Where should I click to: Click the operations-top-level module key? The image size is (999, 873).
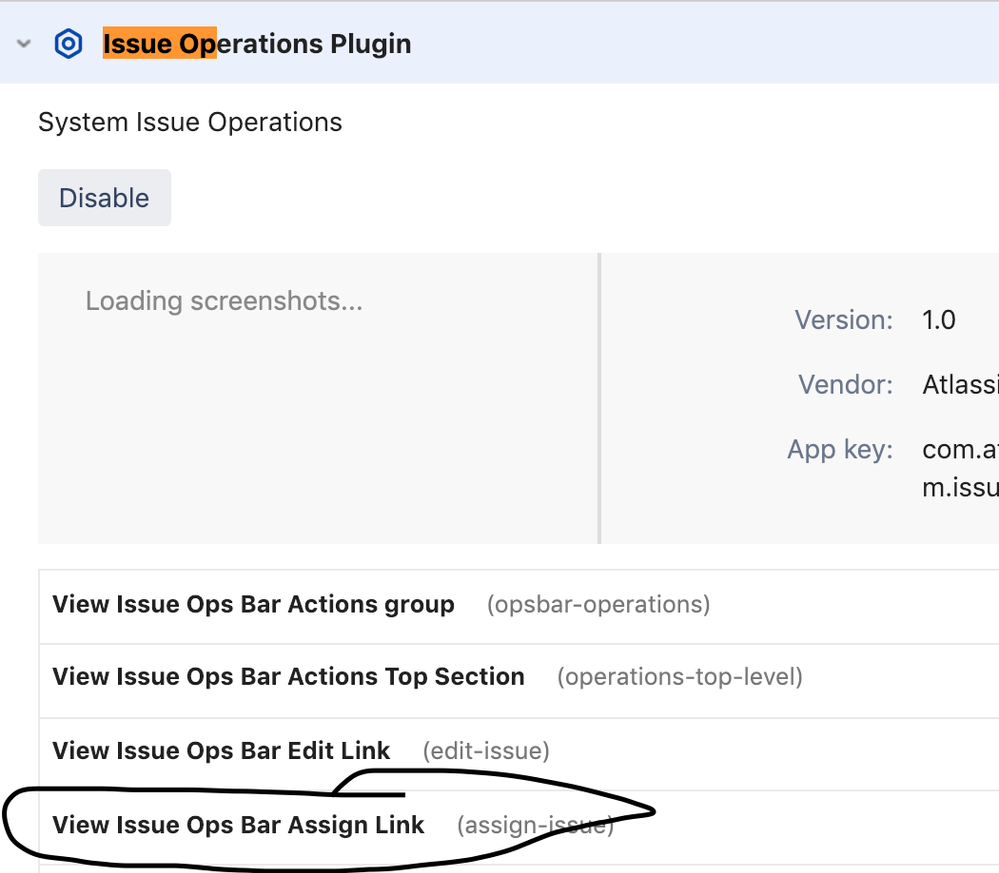[680, 677]
